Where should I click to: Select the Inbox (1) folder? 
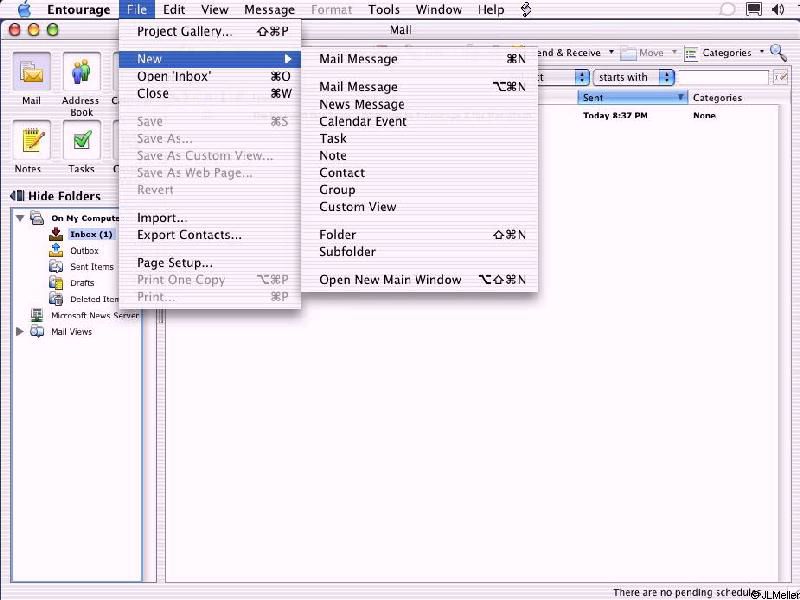[x=91, y=234]
